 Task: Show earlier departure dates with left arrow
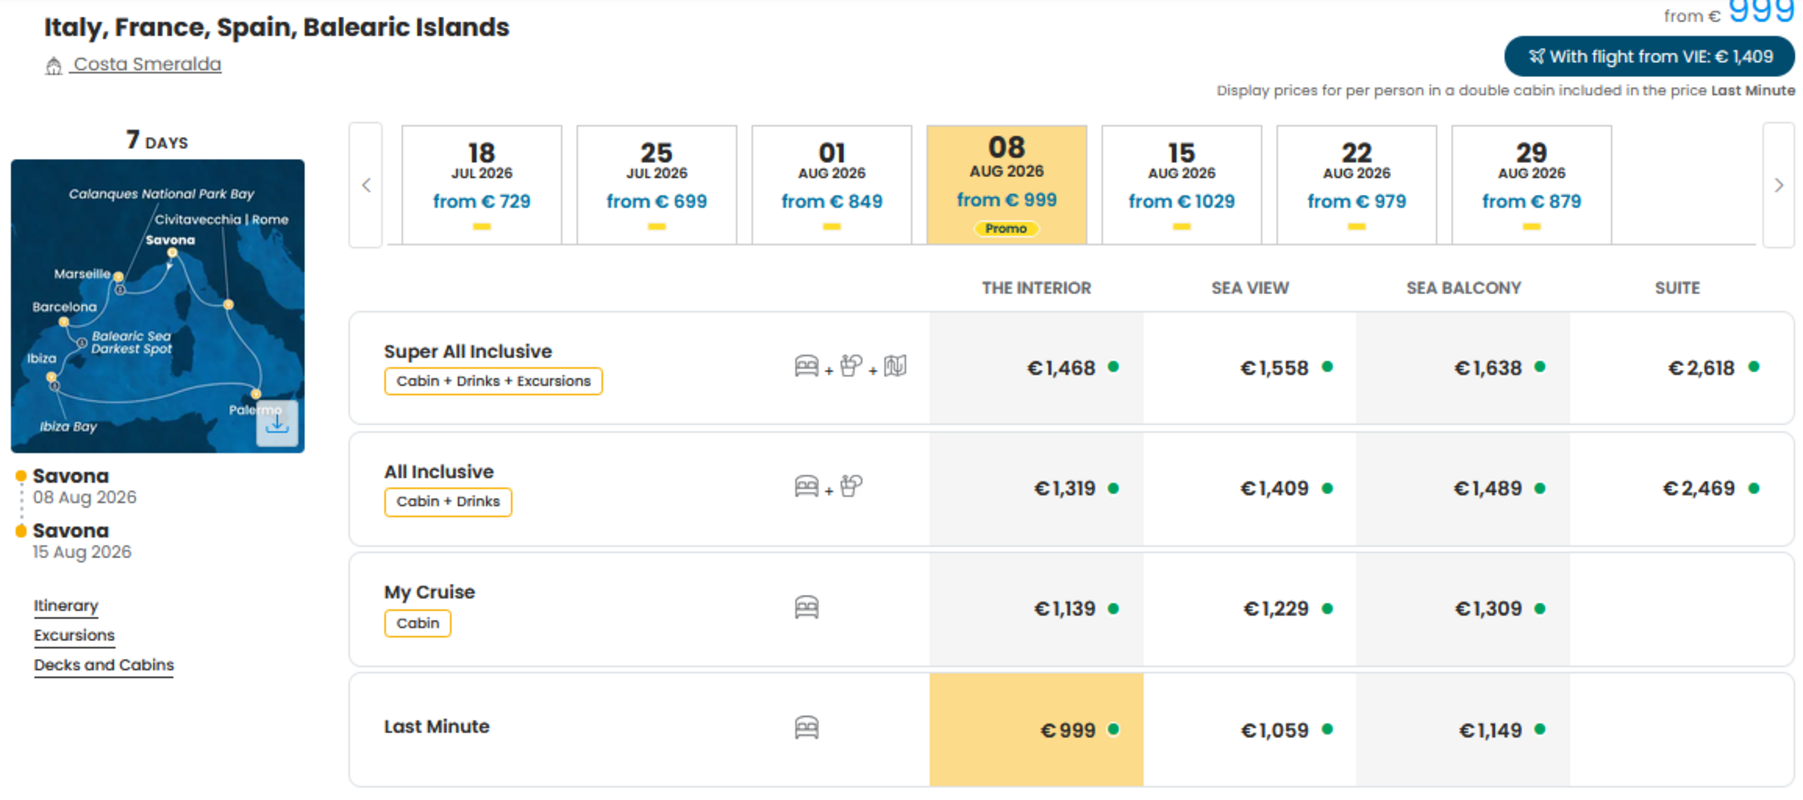pos(366,185)
